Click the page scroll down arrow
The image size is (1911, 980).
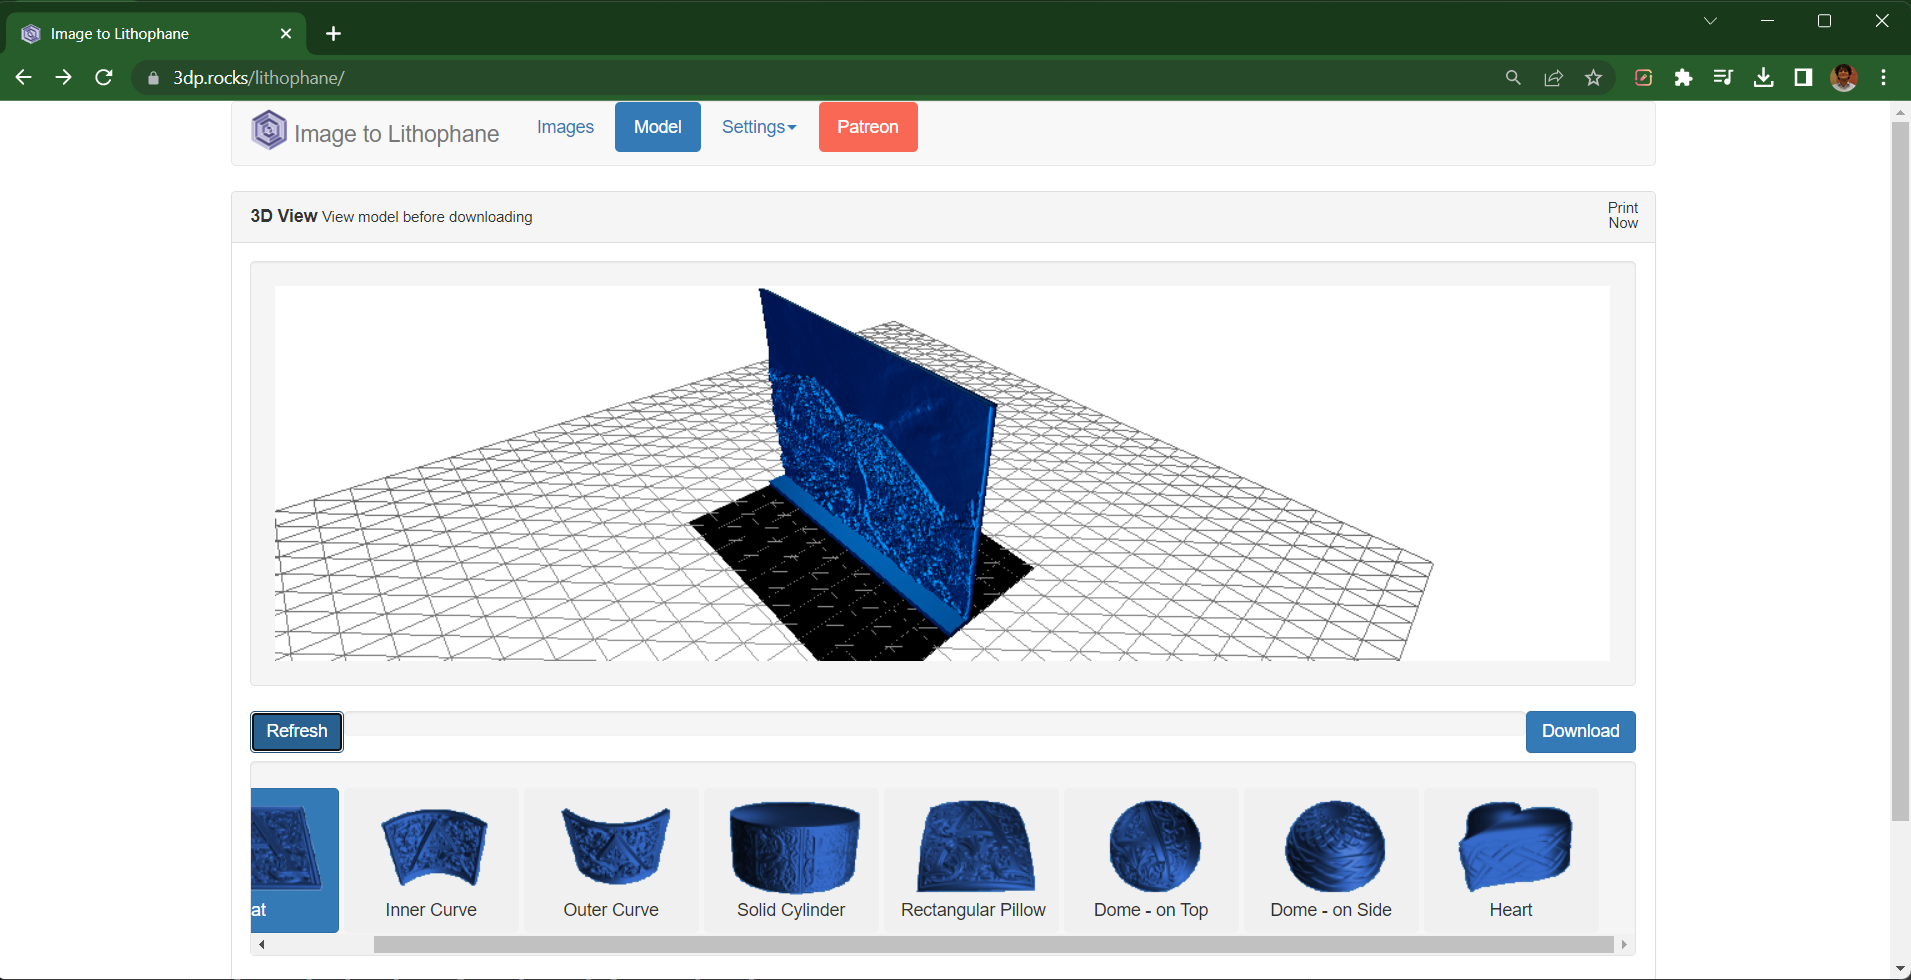coord(1900,969)
